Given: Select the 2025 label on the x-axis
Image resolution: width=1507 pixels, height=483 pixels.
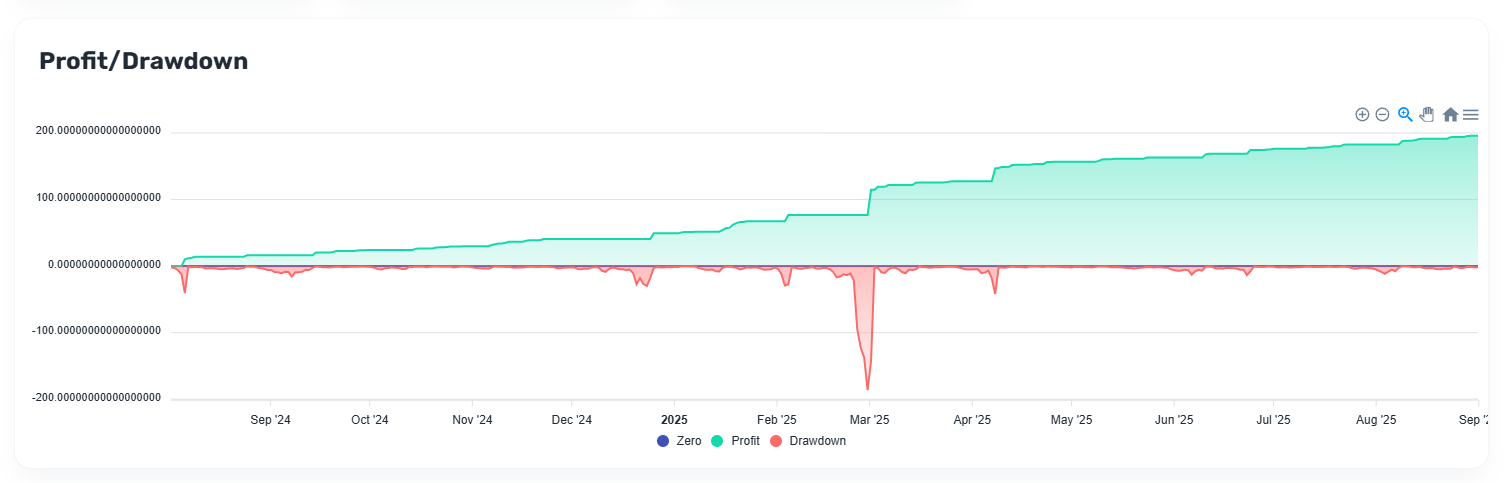Looking at the screenshot, I should 674,420.
